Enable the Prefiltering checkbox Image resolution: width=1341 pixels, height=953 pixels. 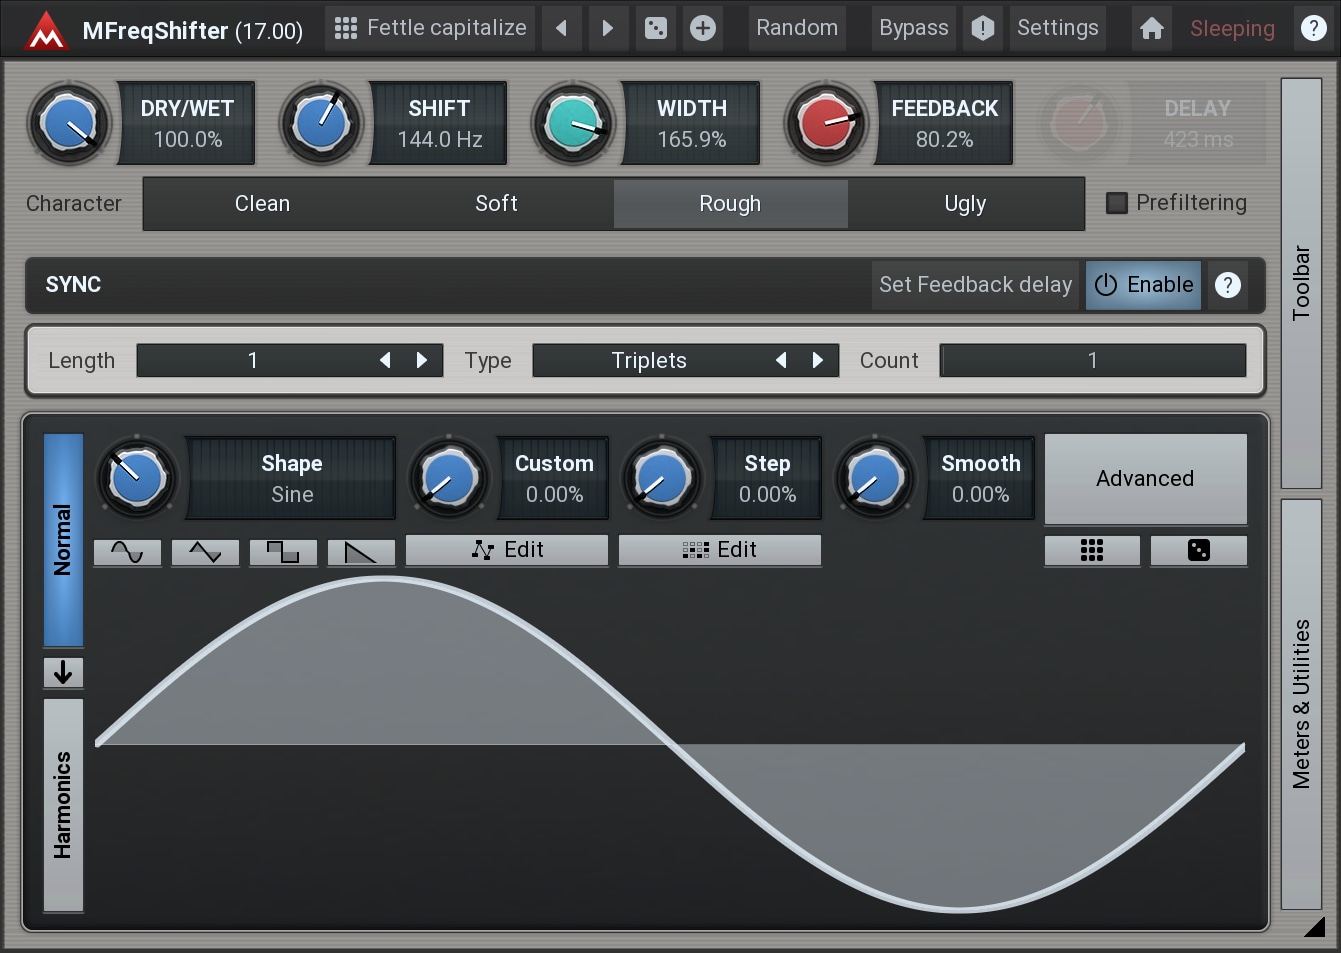pos(1117,203)
